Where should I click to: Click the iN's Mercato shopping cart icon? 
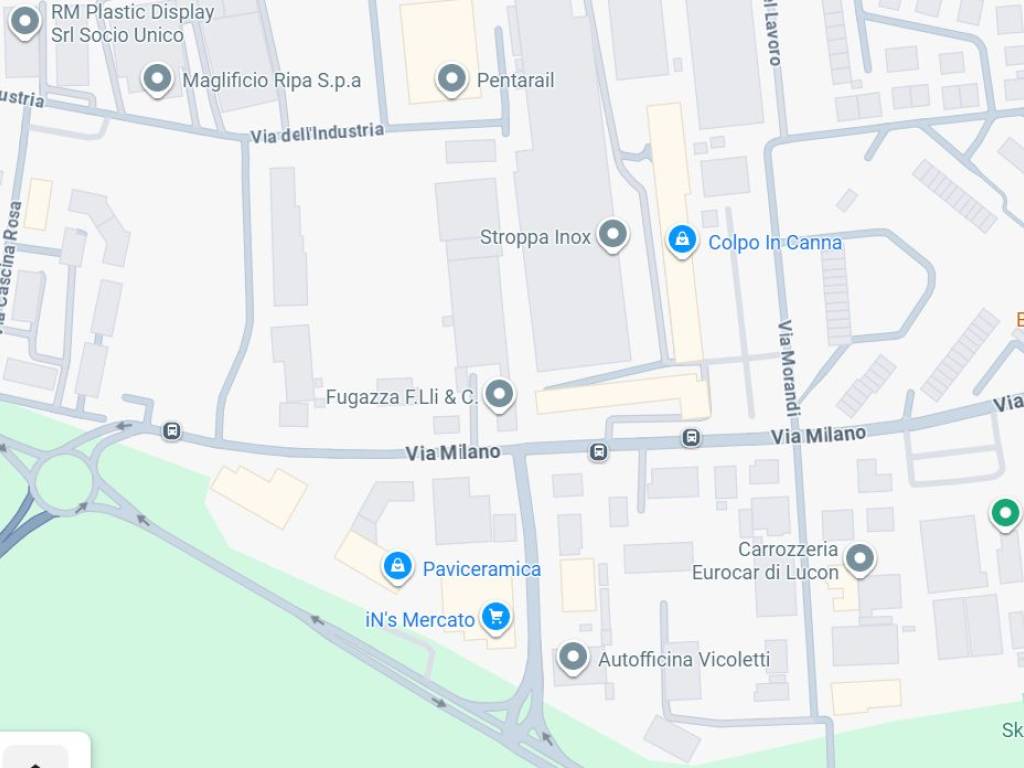pos(496,617)
